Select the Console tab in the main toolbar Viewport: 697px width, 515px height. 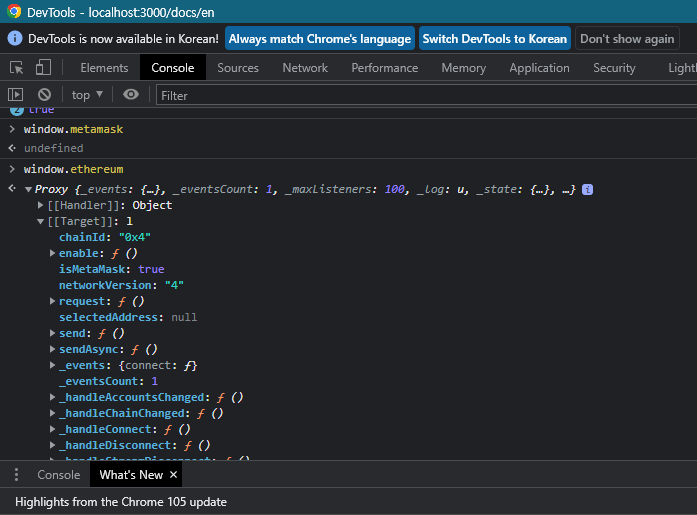(x=172, y=68)
